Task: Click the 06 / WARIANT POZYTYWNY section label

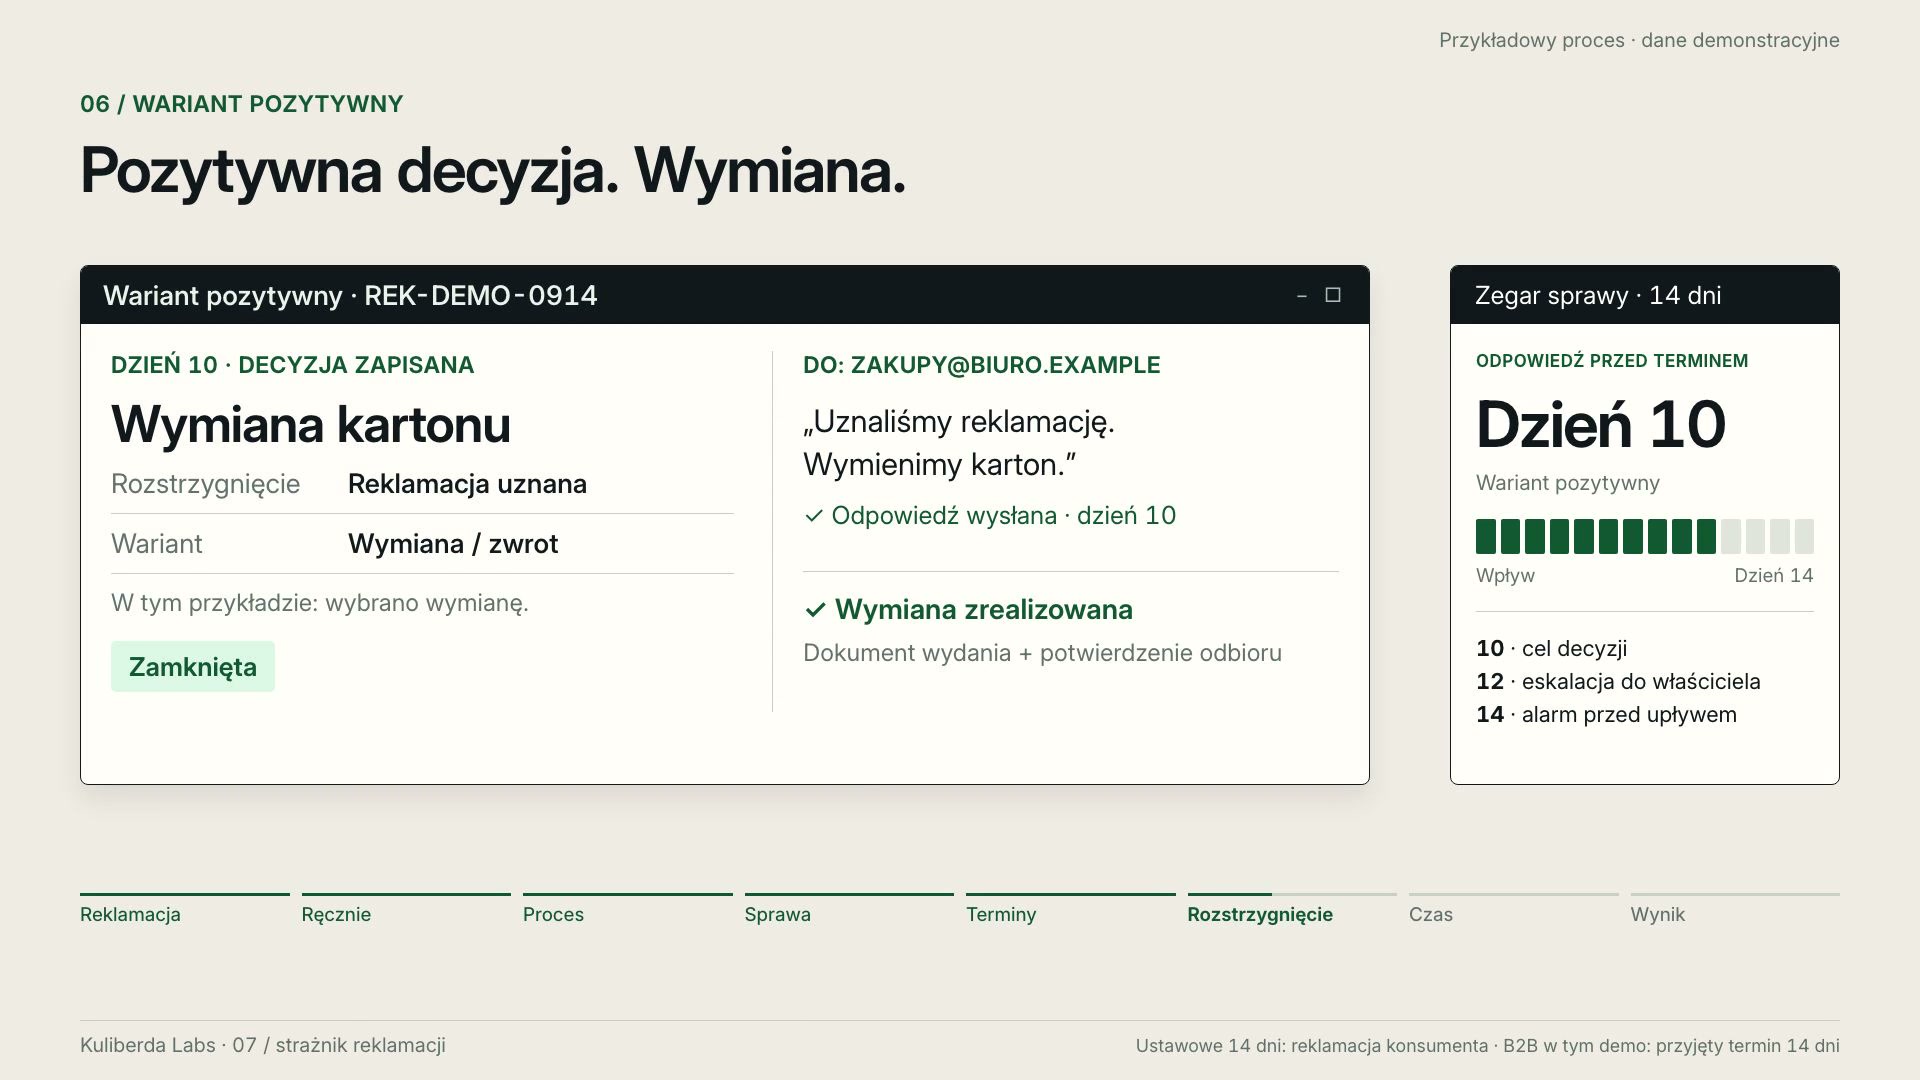Action: pyautogui.click(x=242, y=104)
